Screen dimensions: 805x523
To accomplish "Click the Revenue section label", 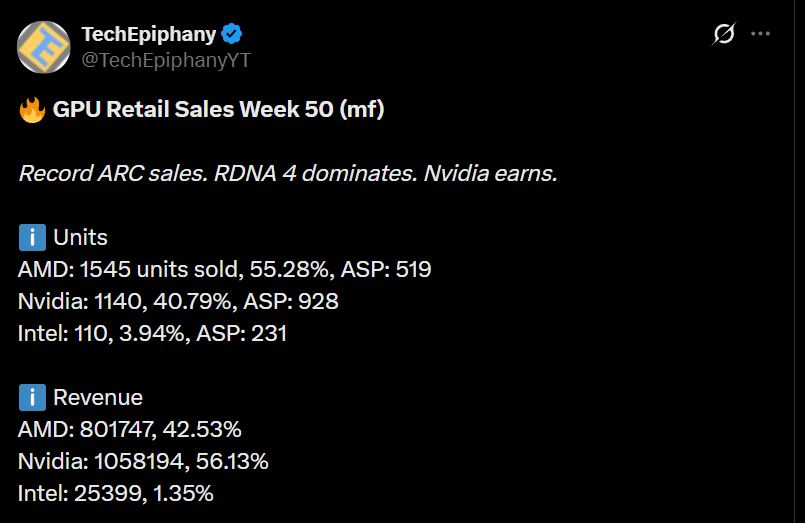I will (x=97, y=398).
